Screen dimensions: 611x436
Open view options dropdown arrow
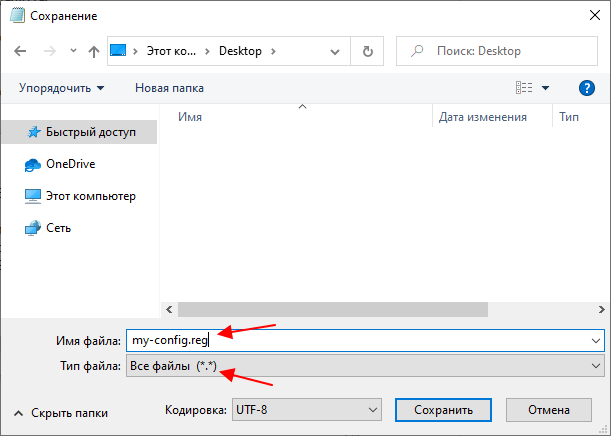point(546,88)
